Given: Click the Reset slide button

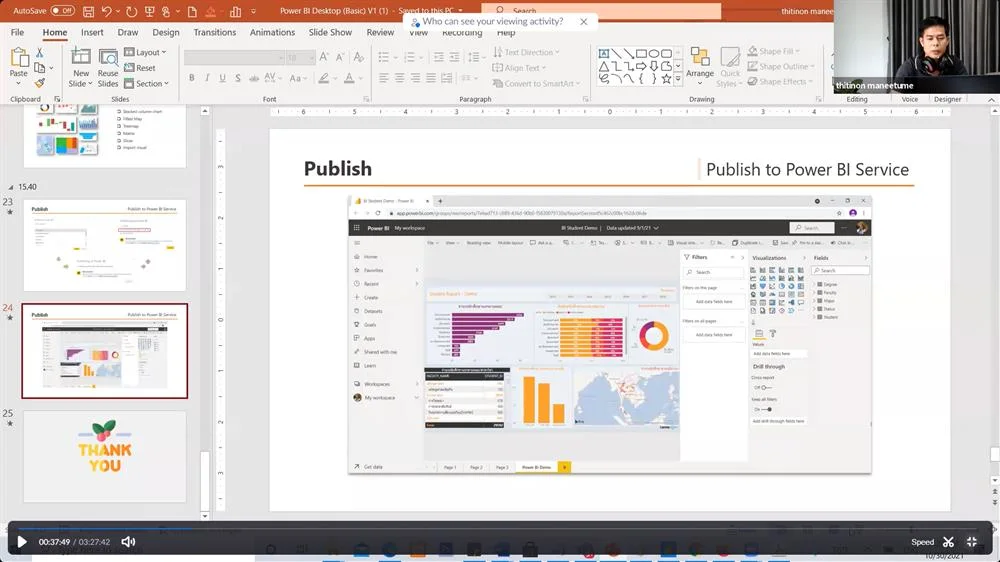Looking at the screenshot, I should (x=140, y=68).
